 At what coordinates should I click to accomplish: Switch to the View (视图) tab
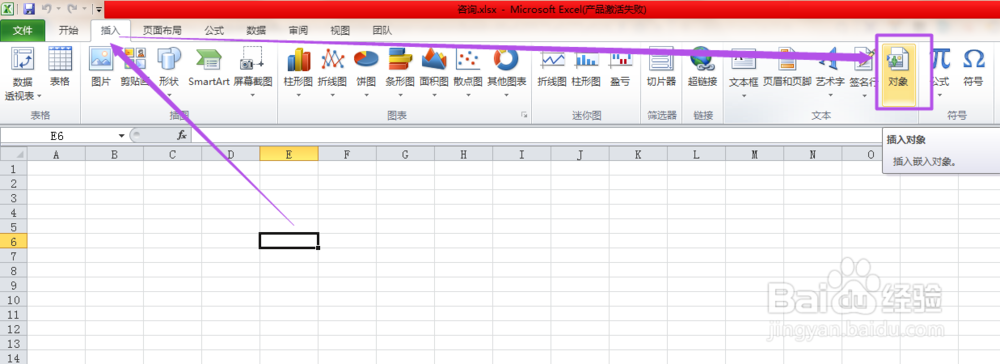[x=340, y=30]
